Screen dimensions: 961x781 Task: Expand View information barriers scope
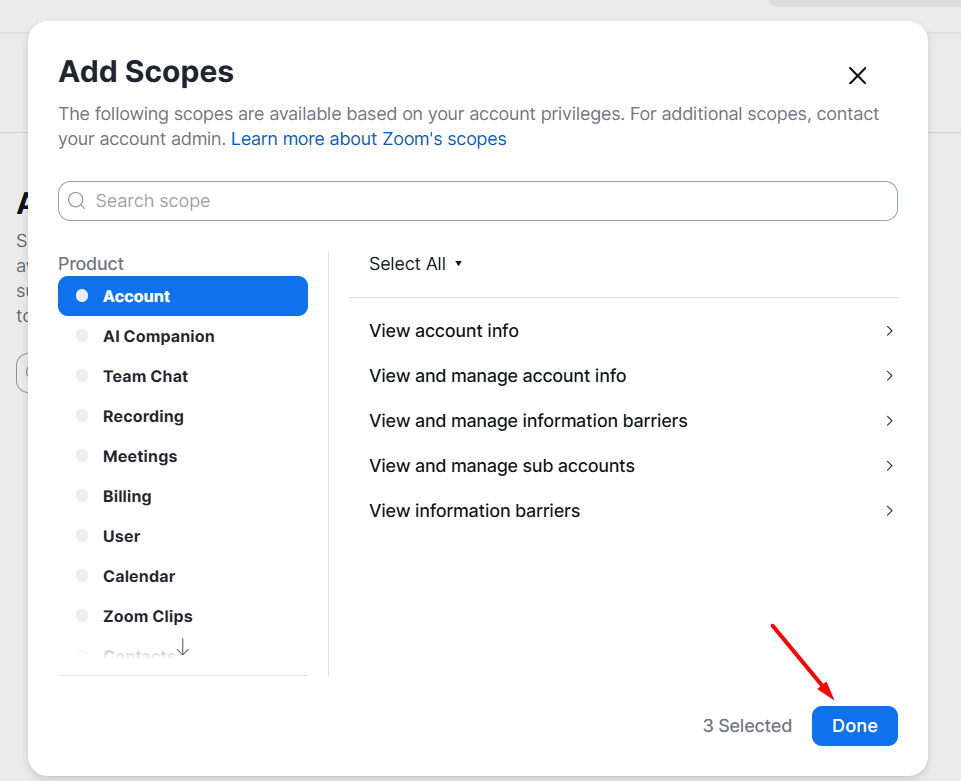point(889,511)
